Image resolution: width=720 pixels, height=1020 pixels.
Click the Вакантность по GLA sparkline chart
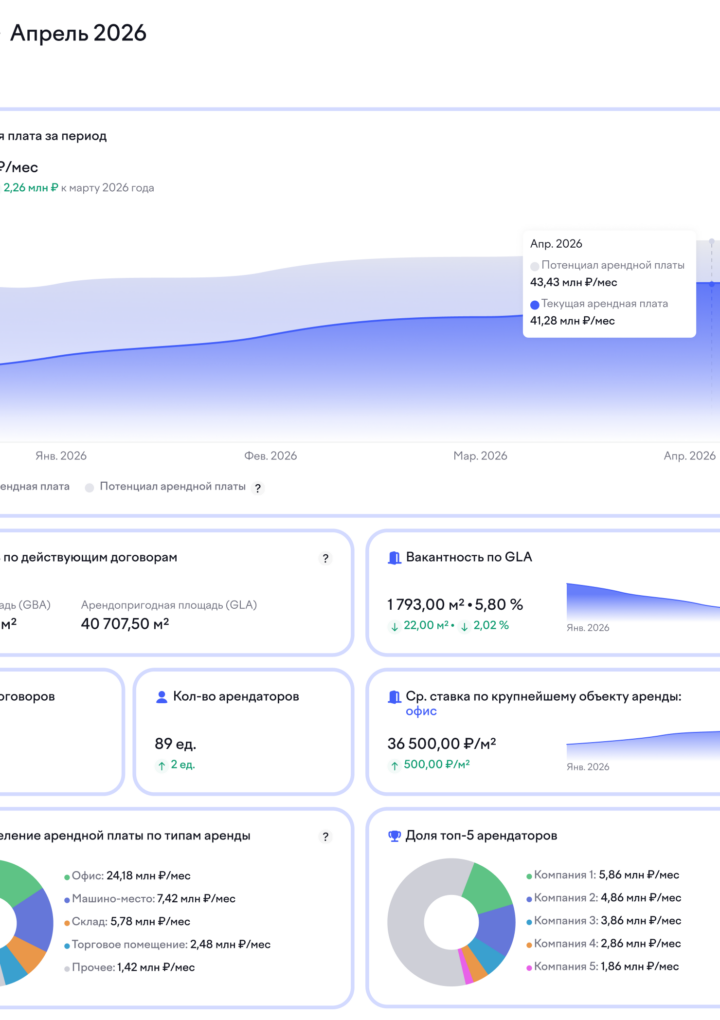coord(643,601)
